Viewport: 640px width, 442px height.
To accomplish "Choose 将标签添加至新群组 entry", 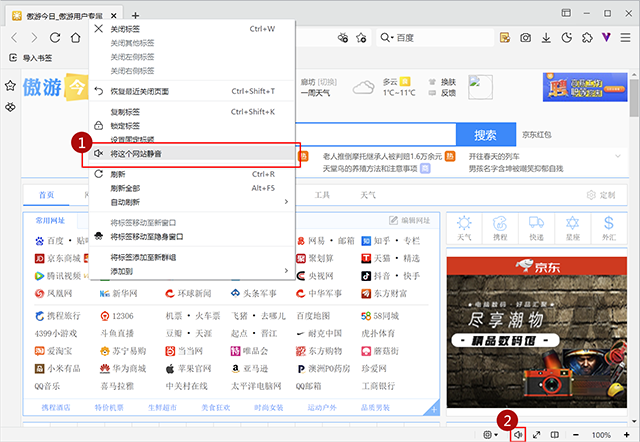I will point(192,257).
